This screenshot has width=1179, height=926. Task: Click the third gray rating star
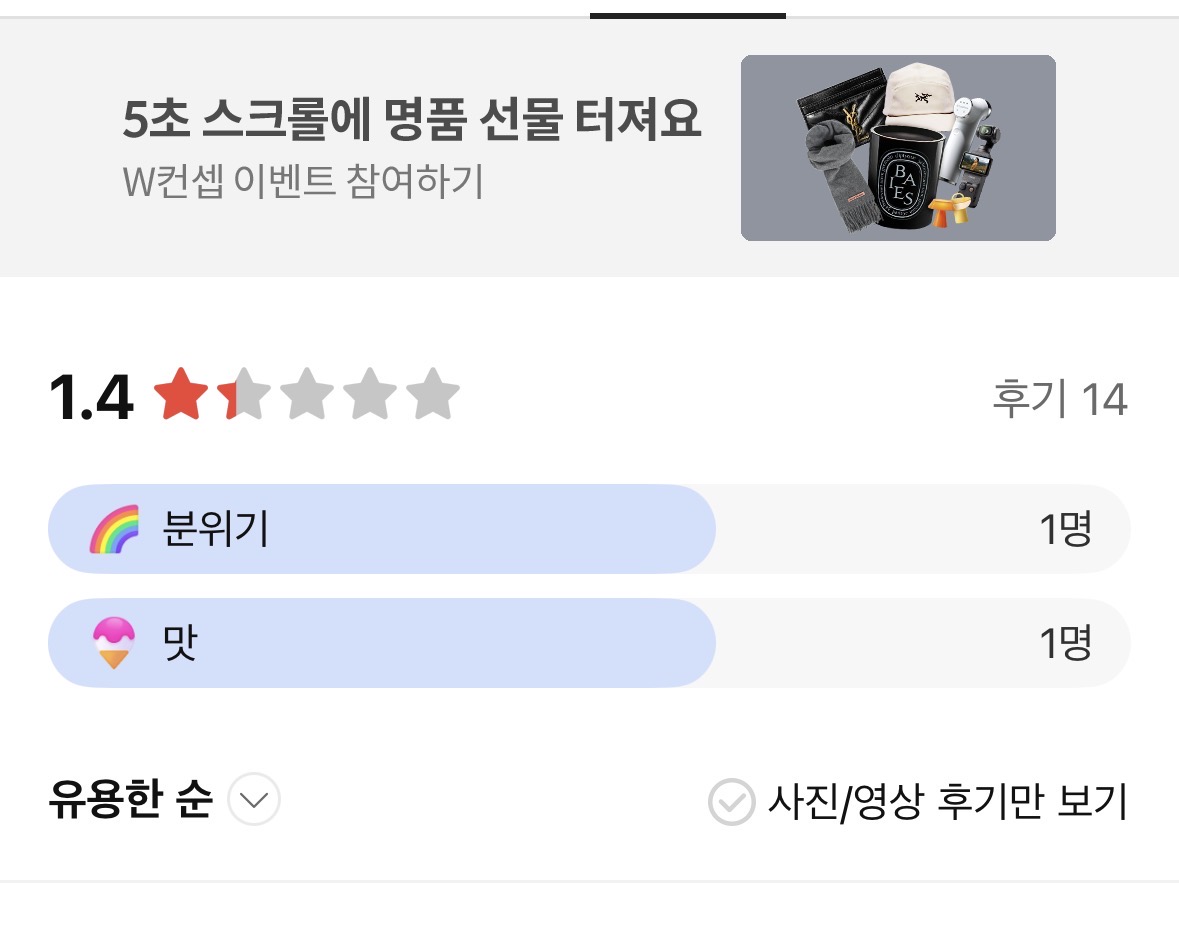pos(306,395)
